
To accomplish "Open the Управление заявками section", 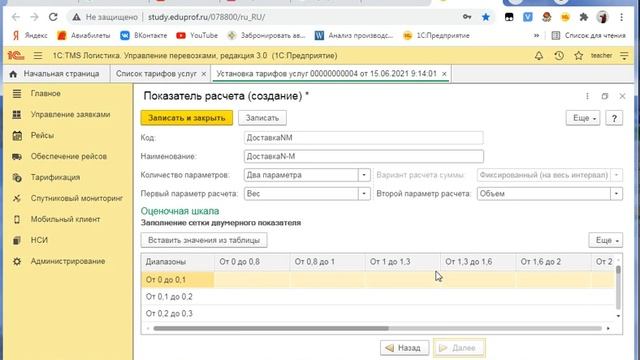I will (x=71, y=115).
